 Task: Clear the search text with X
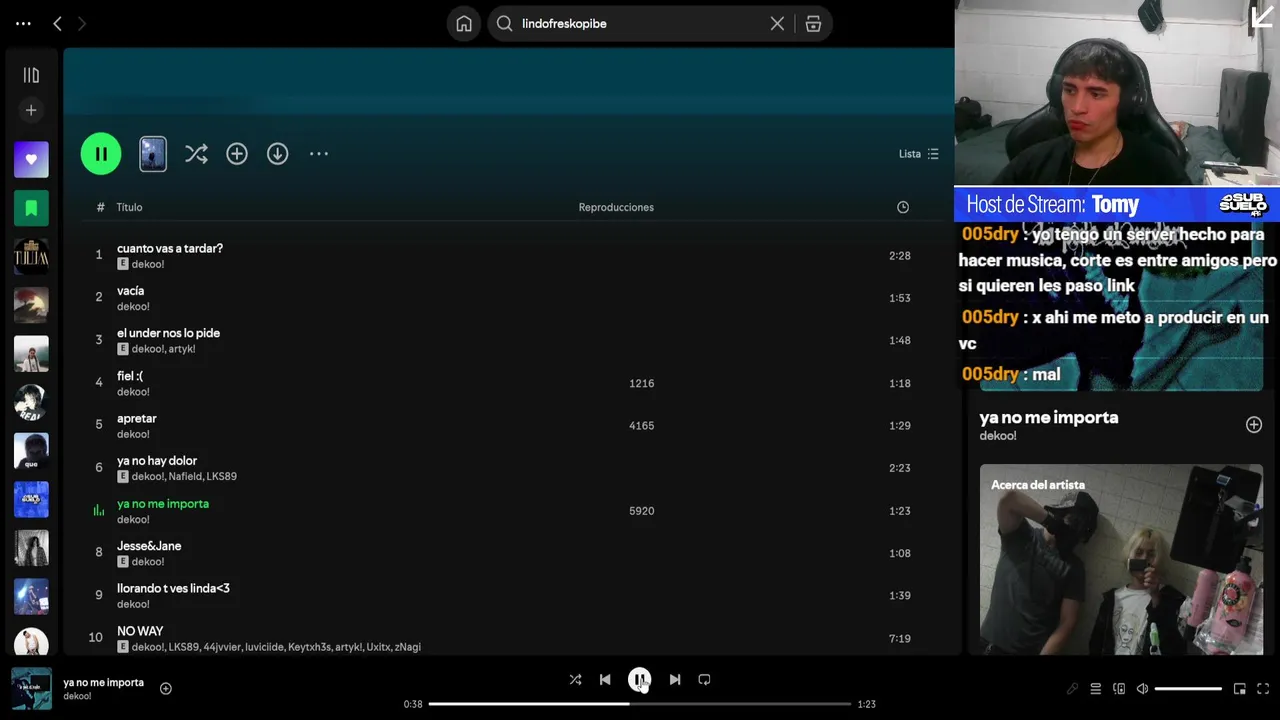777,23
